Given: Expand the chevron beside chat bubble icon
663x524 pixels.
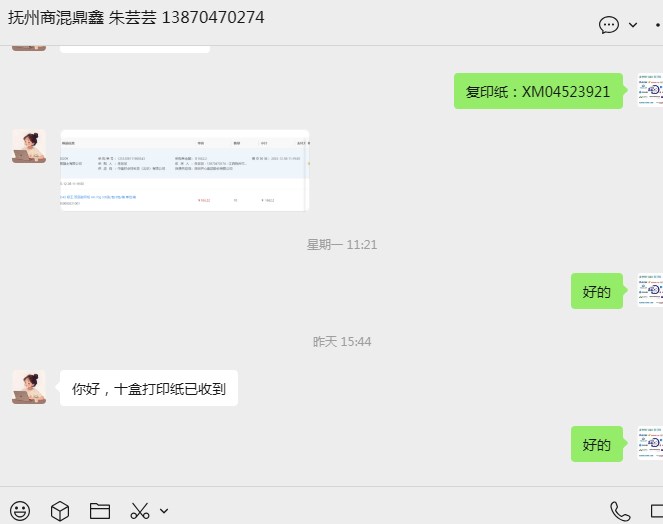Looking at the screenshot, I should coord(633,25).
